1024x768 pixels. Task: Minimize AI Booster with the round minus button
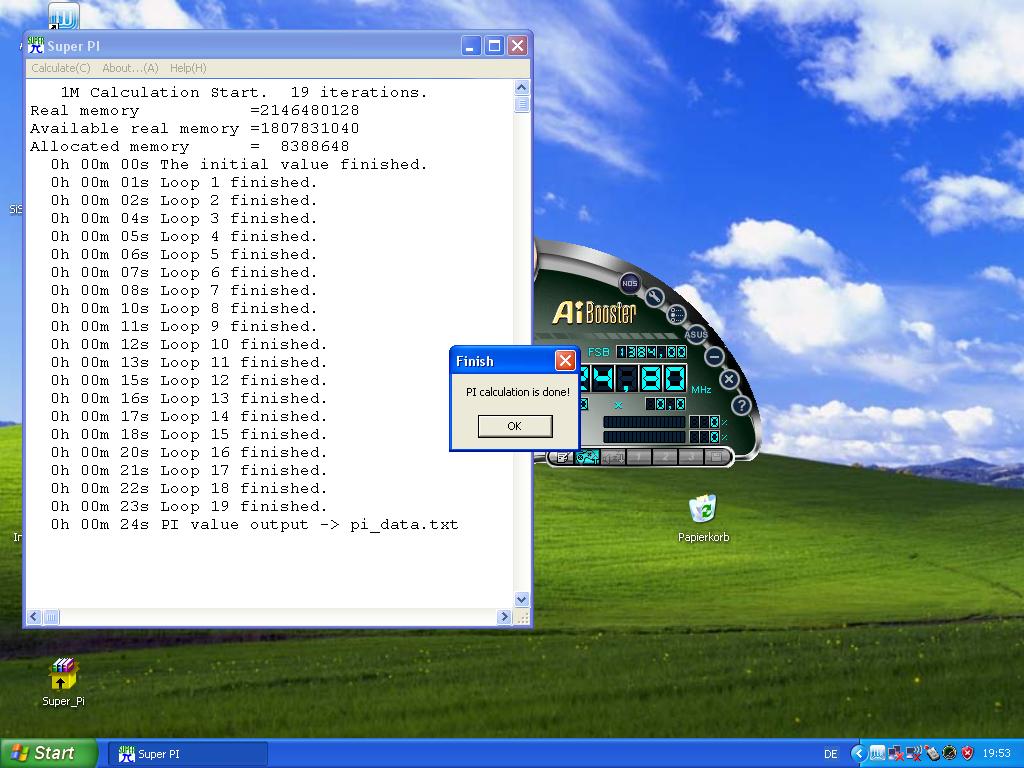point(714,357)
